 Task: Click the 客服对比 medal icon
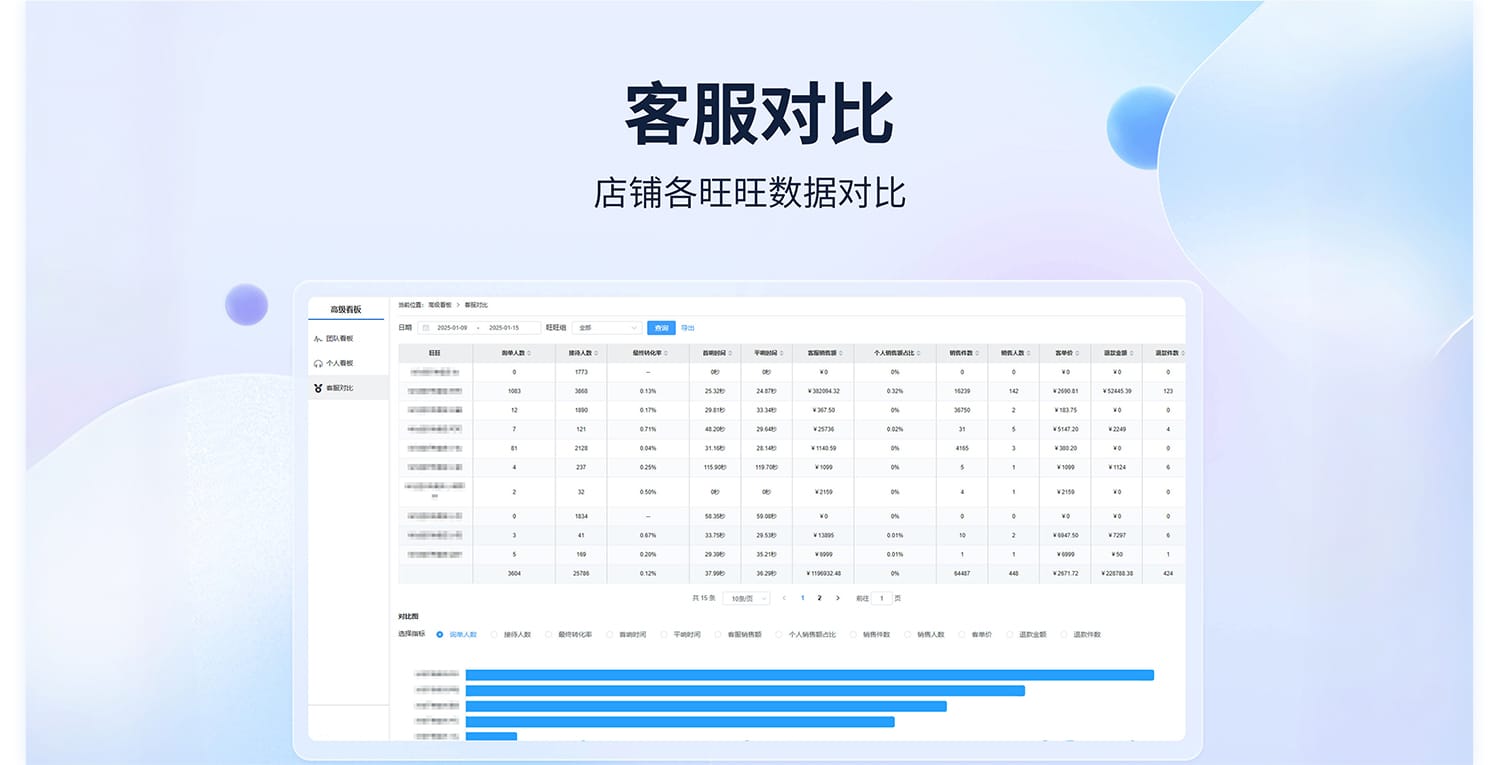click(x=318, y=388)
